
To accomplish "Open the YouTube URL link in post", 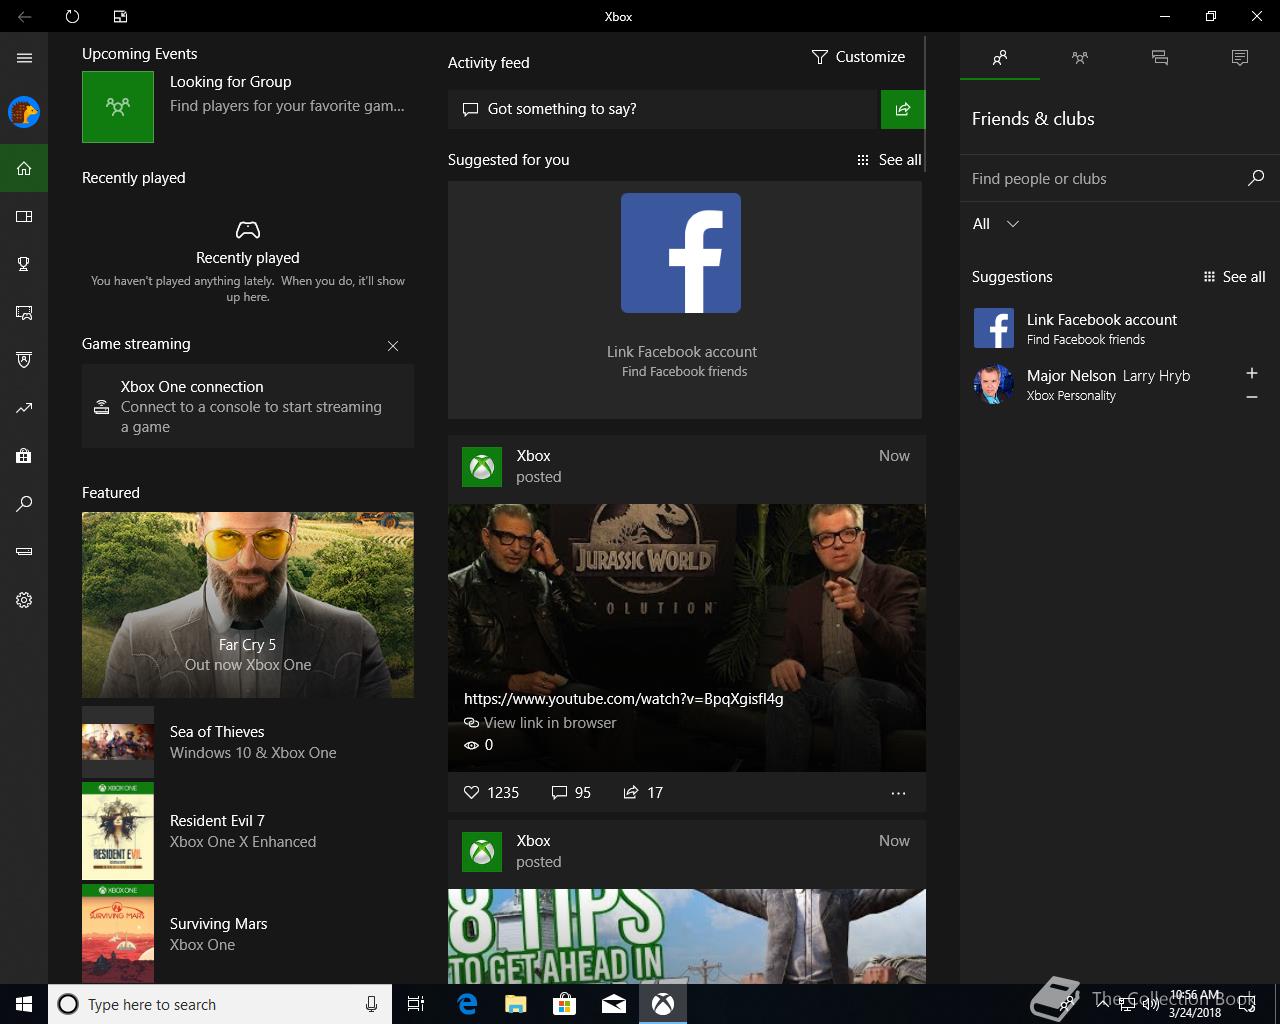I will pos(624,699).
